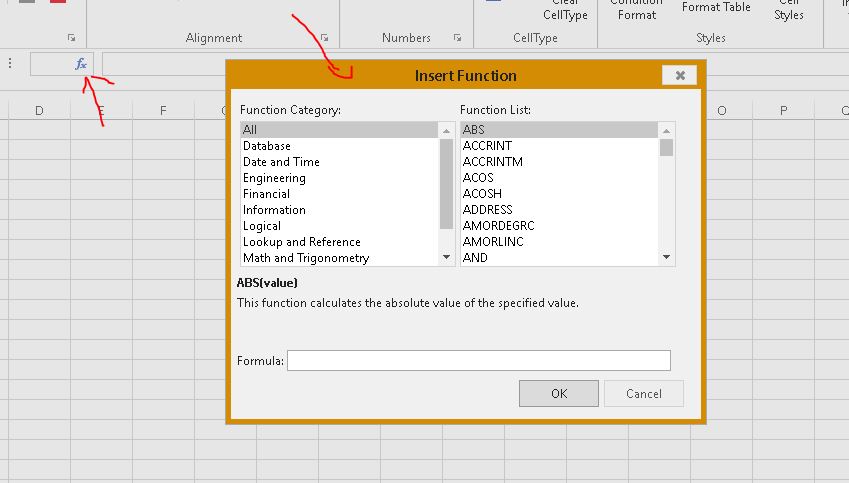Click the three-dot handle beside the name box

pos(10,64)
